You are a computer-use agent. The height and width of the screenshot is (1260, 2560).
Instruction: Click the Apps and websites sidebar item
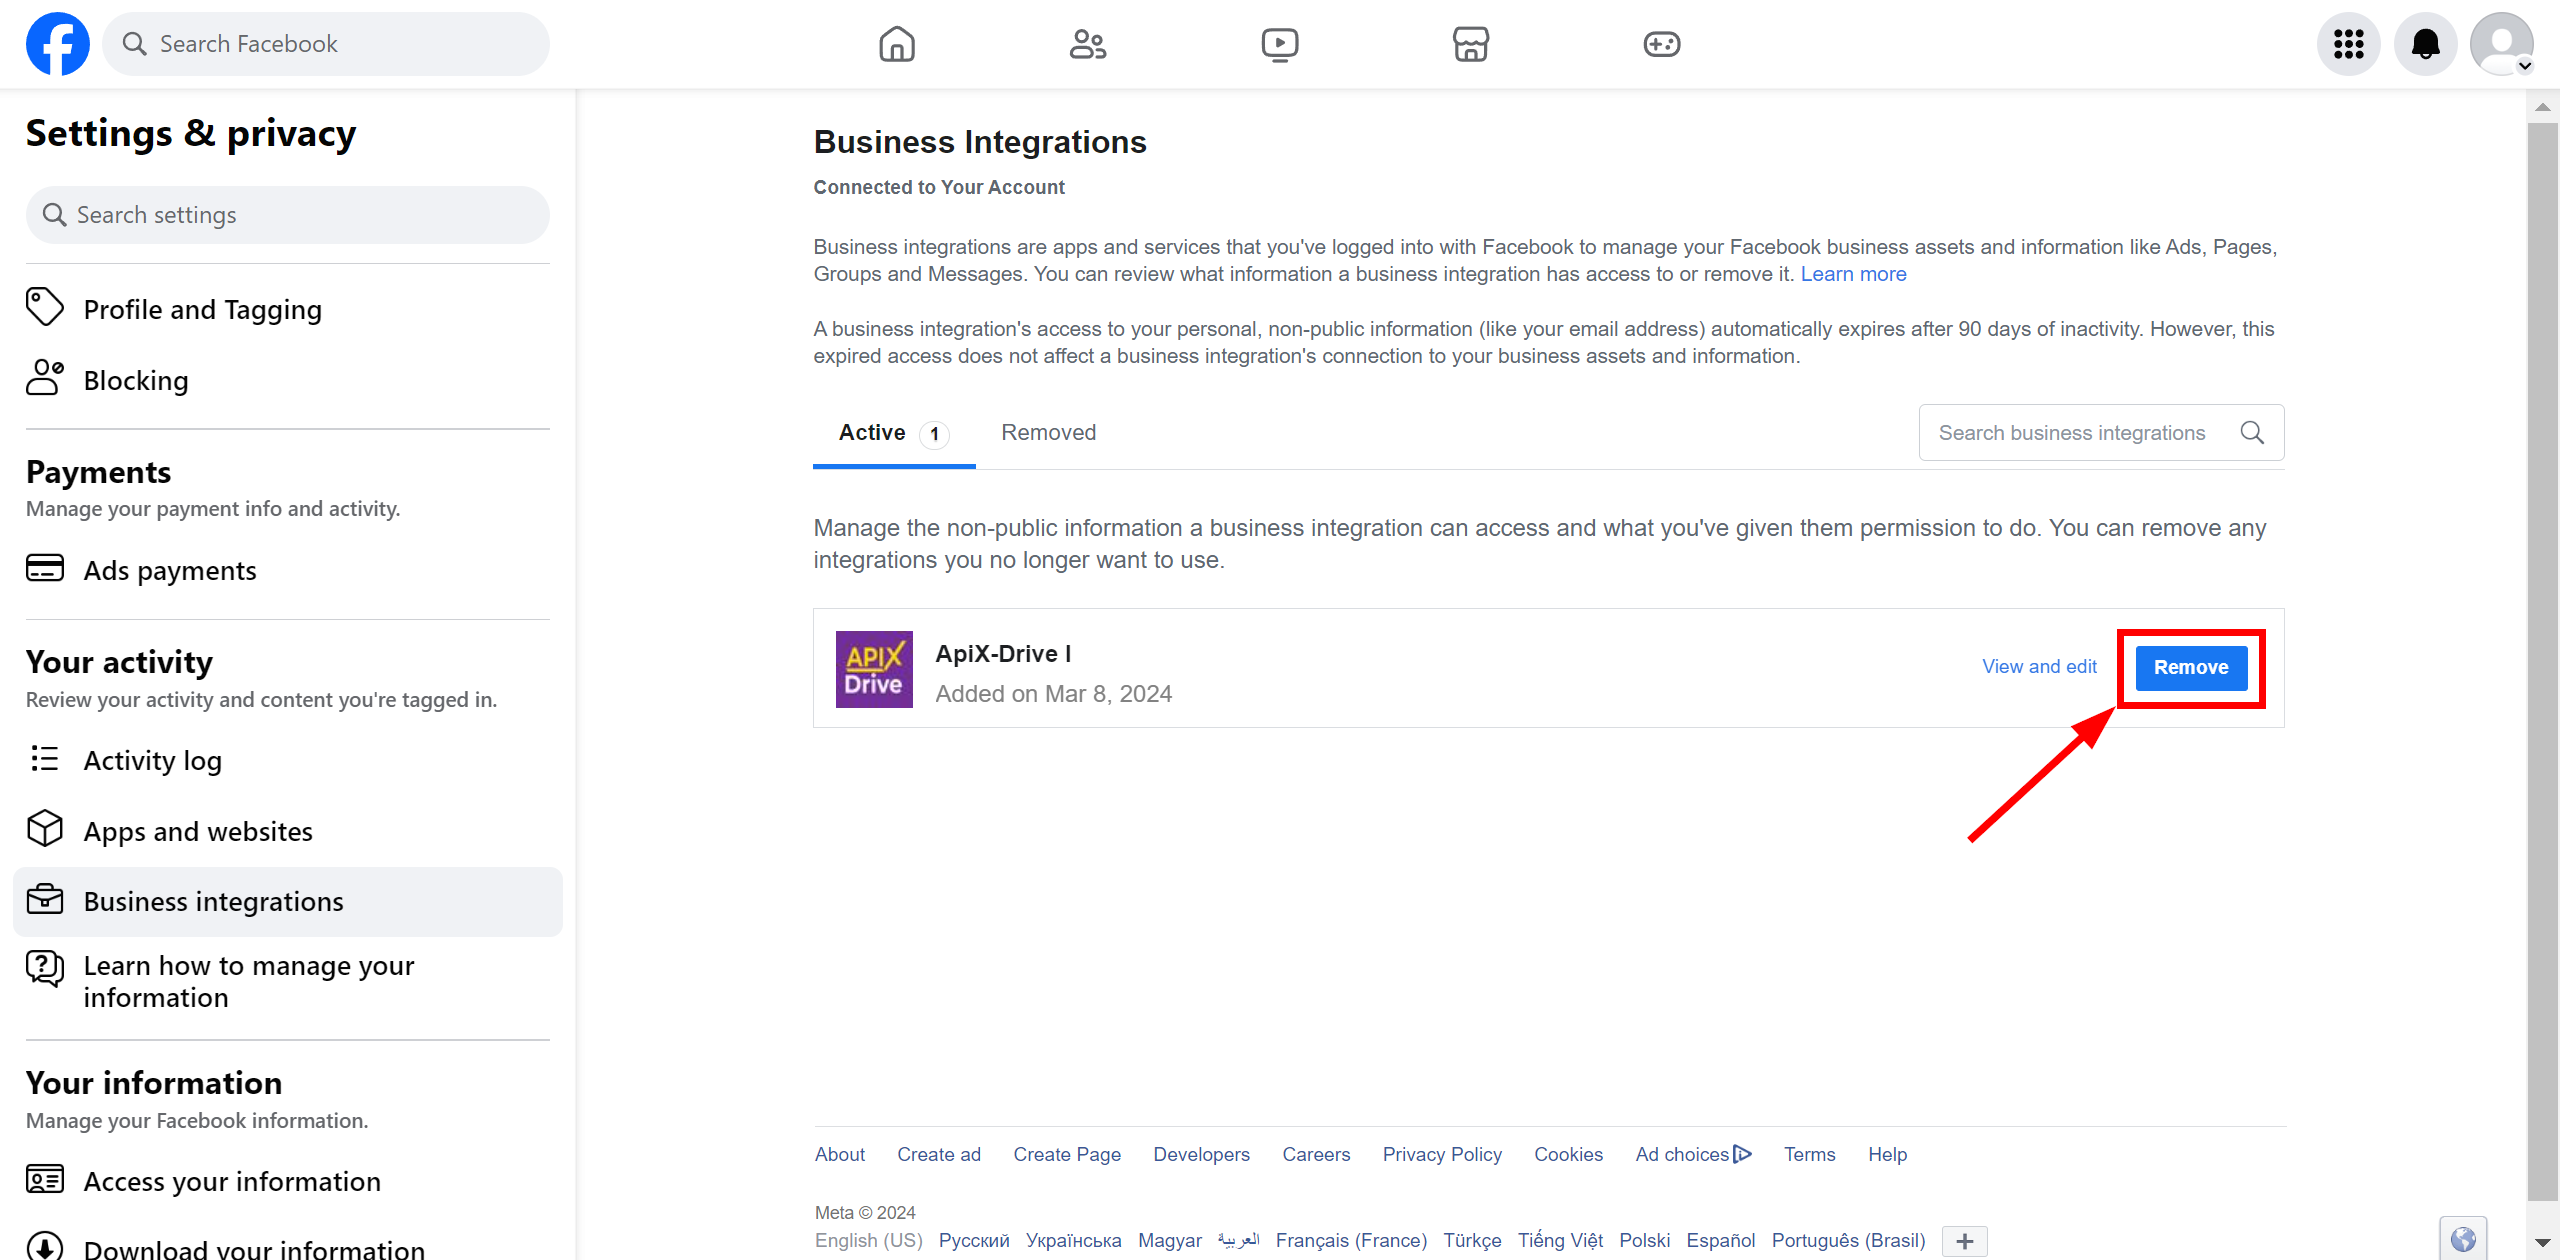pos(198,831)
